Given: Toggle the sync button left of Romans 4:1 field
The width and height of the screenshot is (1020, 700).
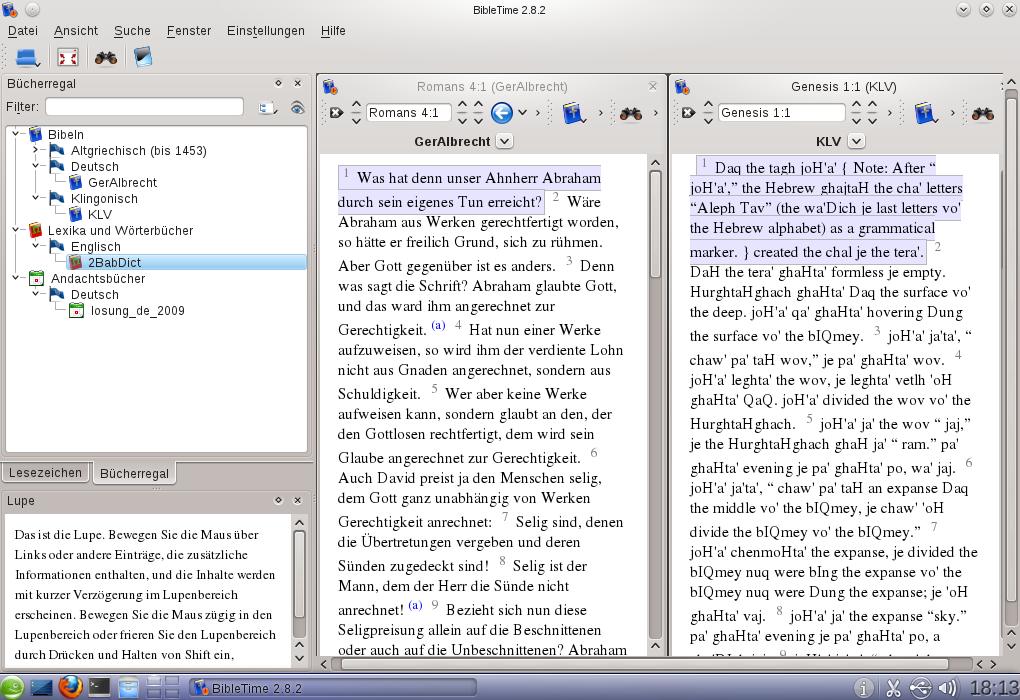Looking at the screenshot, I should tap(336, 113).
